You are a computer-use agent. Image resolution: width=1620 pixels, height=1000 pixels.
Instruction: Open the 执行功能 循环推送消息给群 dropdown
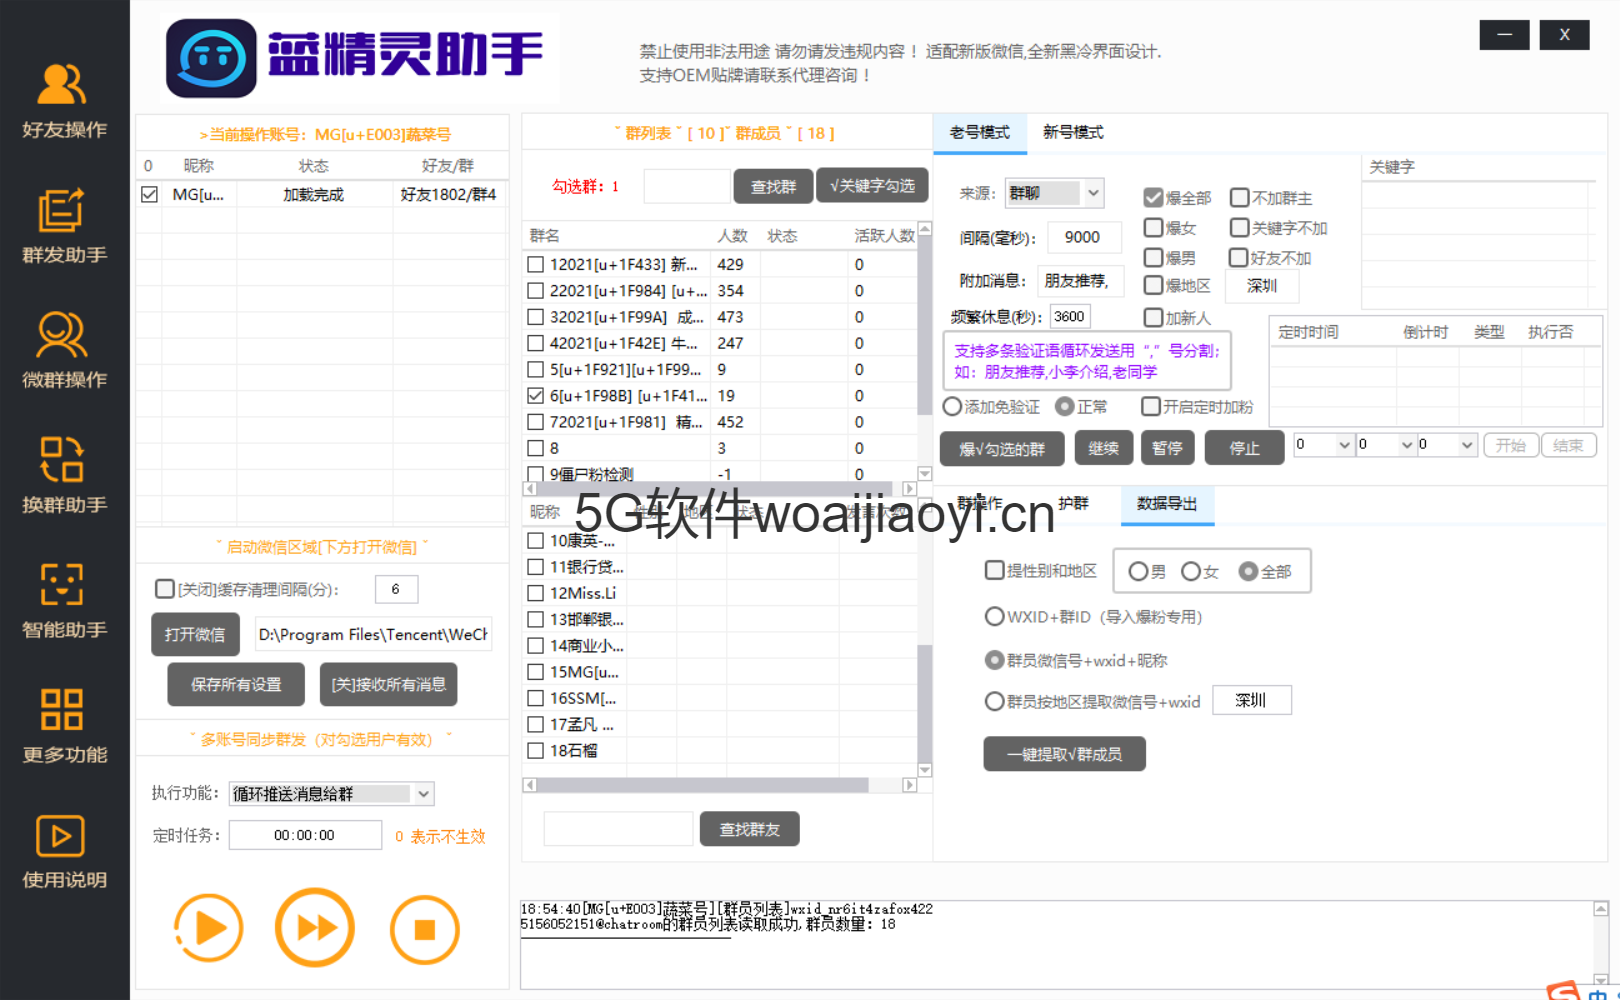coord(332,794)
